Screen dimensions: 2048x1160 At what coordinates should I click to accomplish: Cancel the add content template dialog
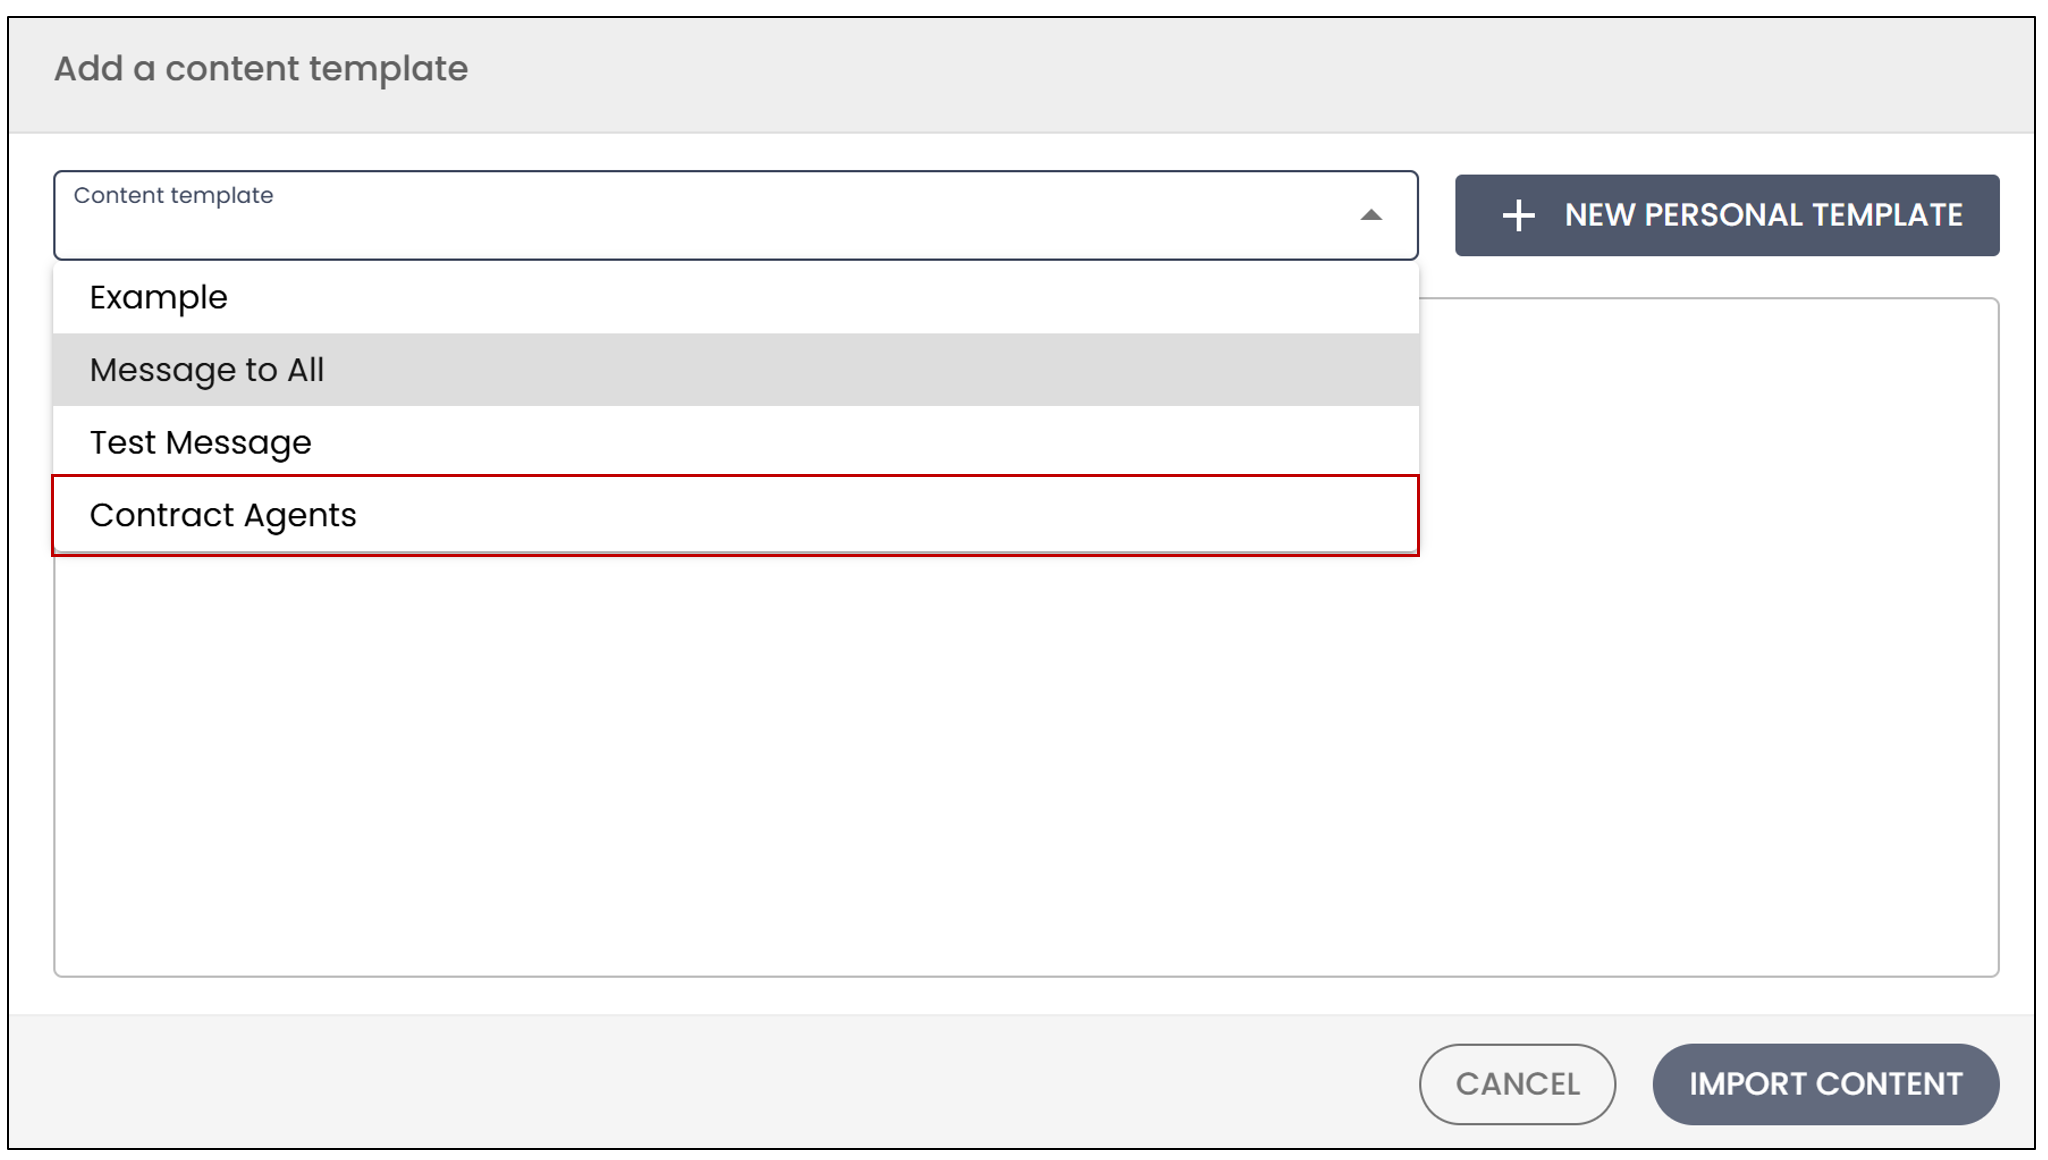tap(1517, 1084)
